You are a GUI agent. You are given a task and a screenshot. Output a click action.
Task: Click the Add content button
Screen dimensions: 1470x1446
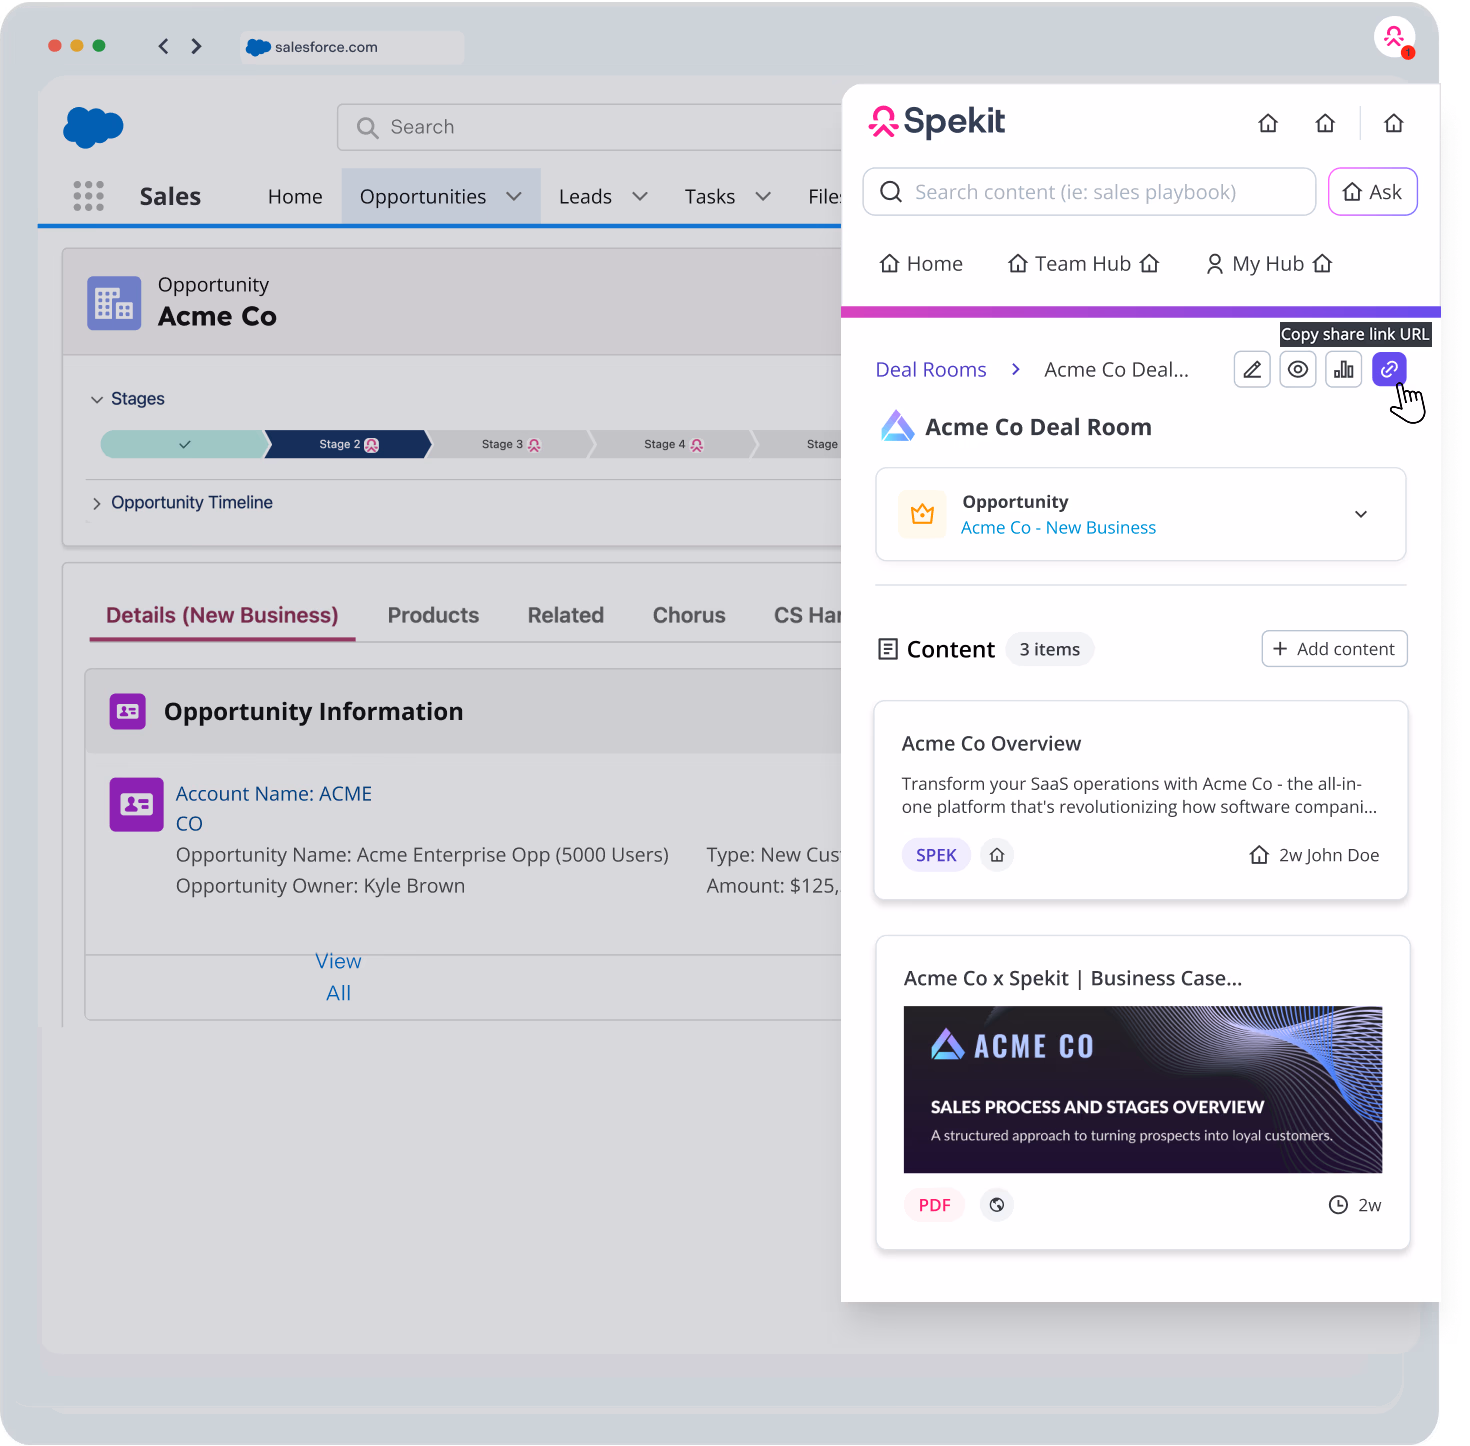1334,648
